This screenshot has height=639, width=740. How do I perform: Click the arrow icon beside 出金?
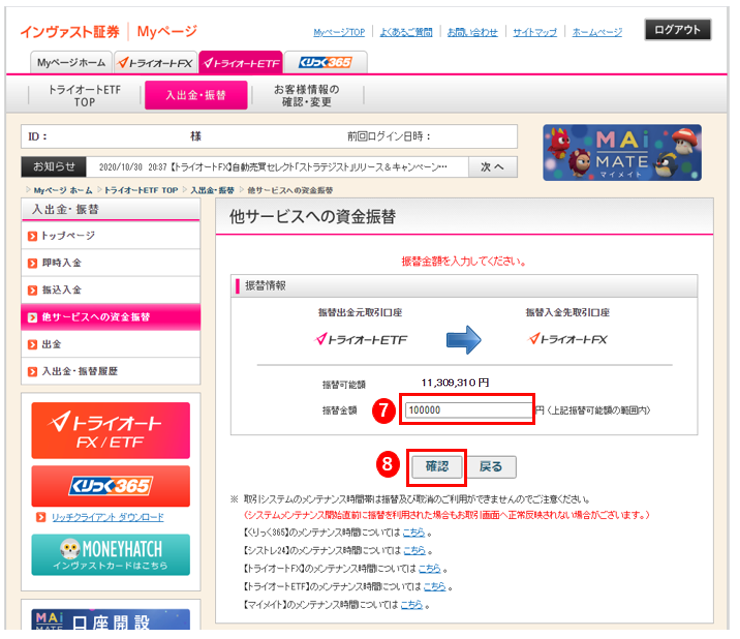tap(32, 345)
